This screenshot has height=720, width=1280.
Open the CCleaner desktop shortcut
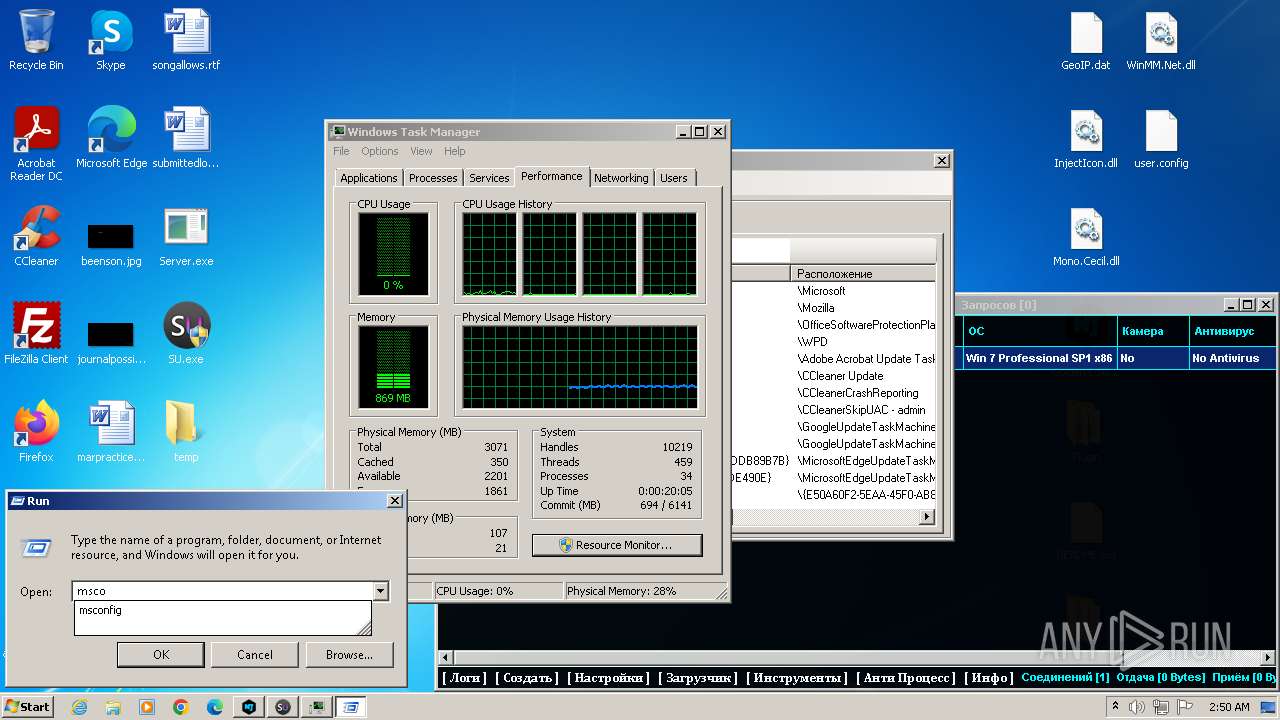[36, 236]
